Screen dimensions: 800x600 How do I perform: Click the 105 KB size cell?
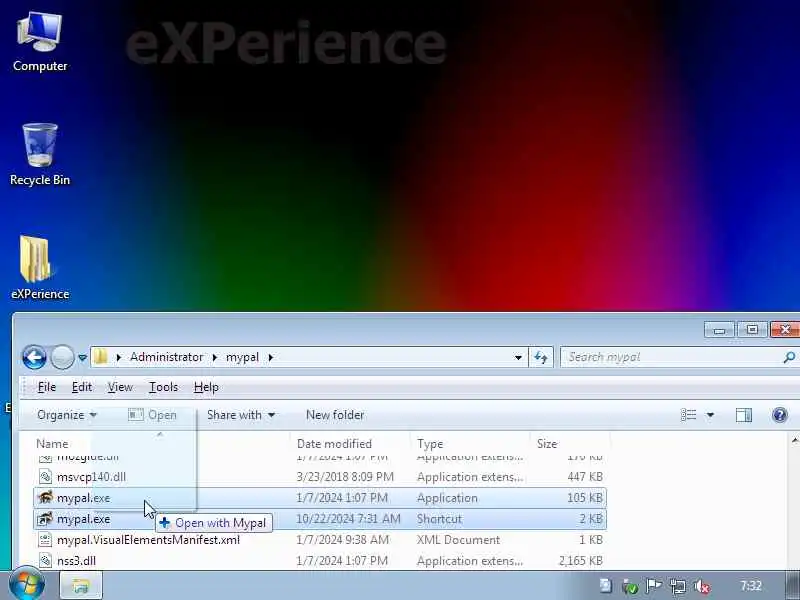(x=585, y=498)
